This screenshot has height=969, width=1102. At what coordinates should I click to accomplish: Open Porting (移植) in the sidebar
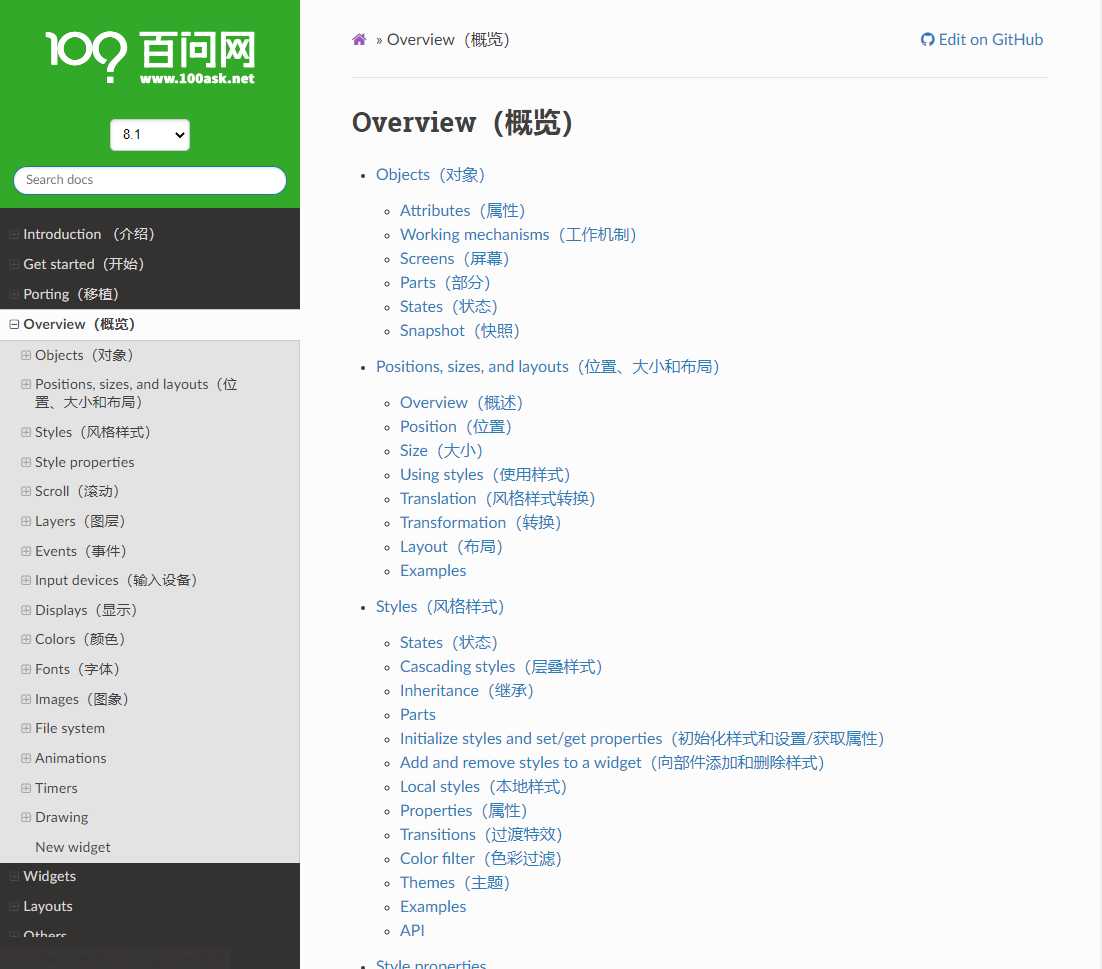point(71,294)
